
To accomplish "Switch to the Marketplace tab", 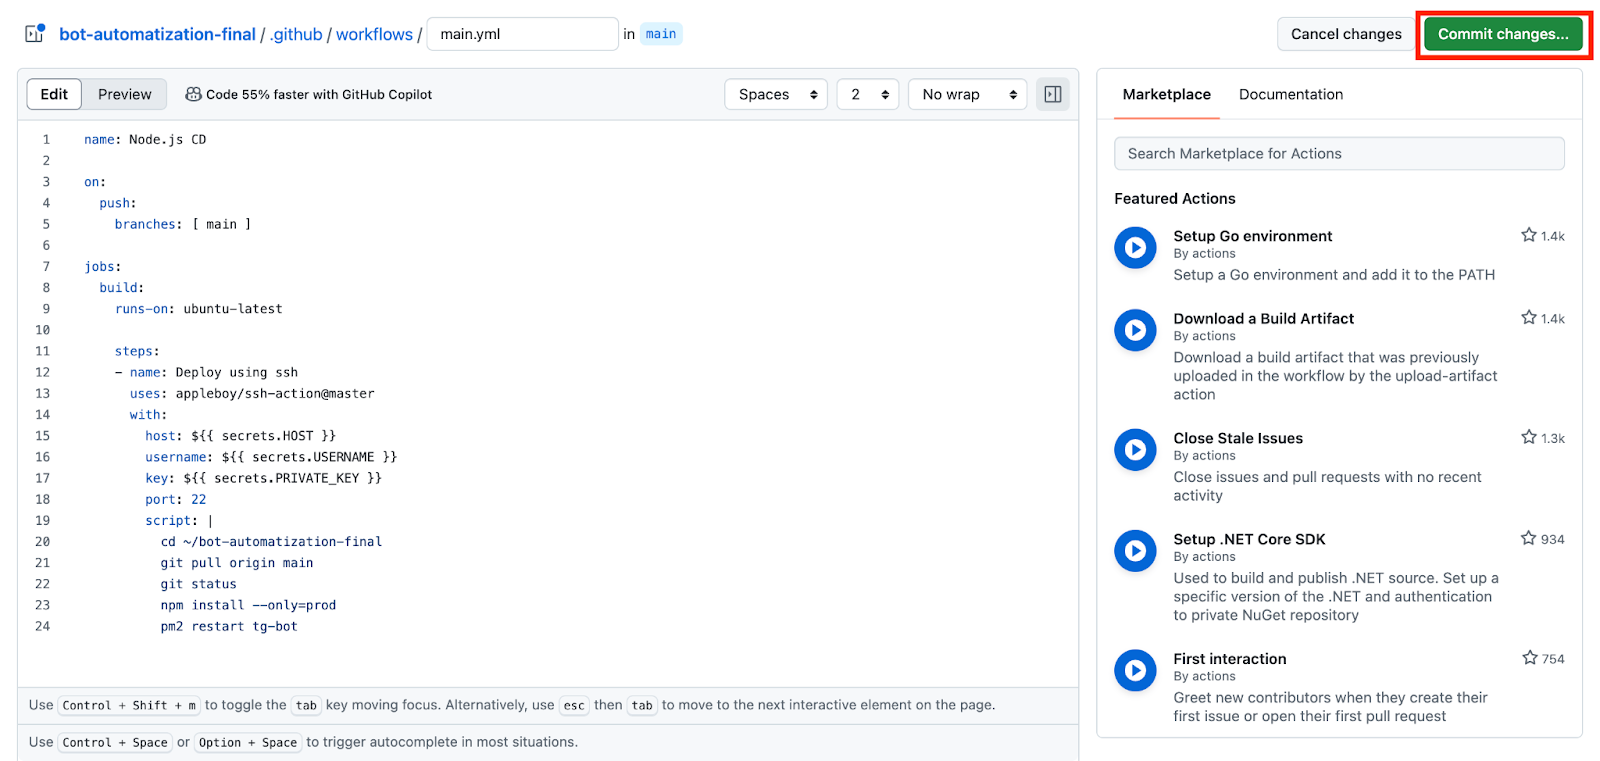I will tap(1166, 94).
